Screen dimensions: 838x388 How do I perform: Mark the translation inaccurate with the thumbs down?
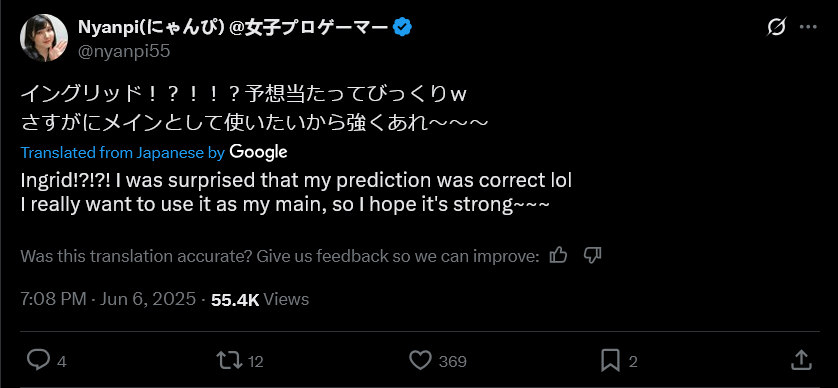click(592, 255)
